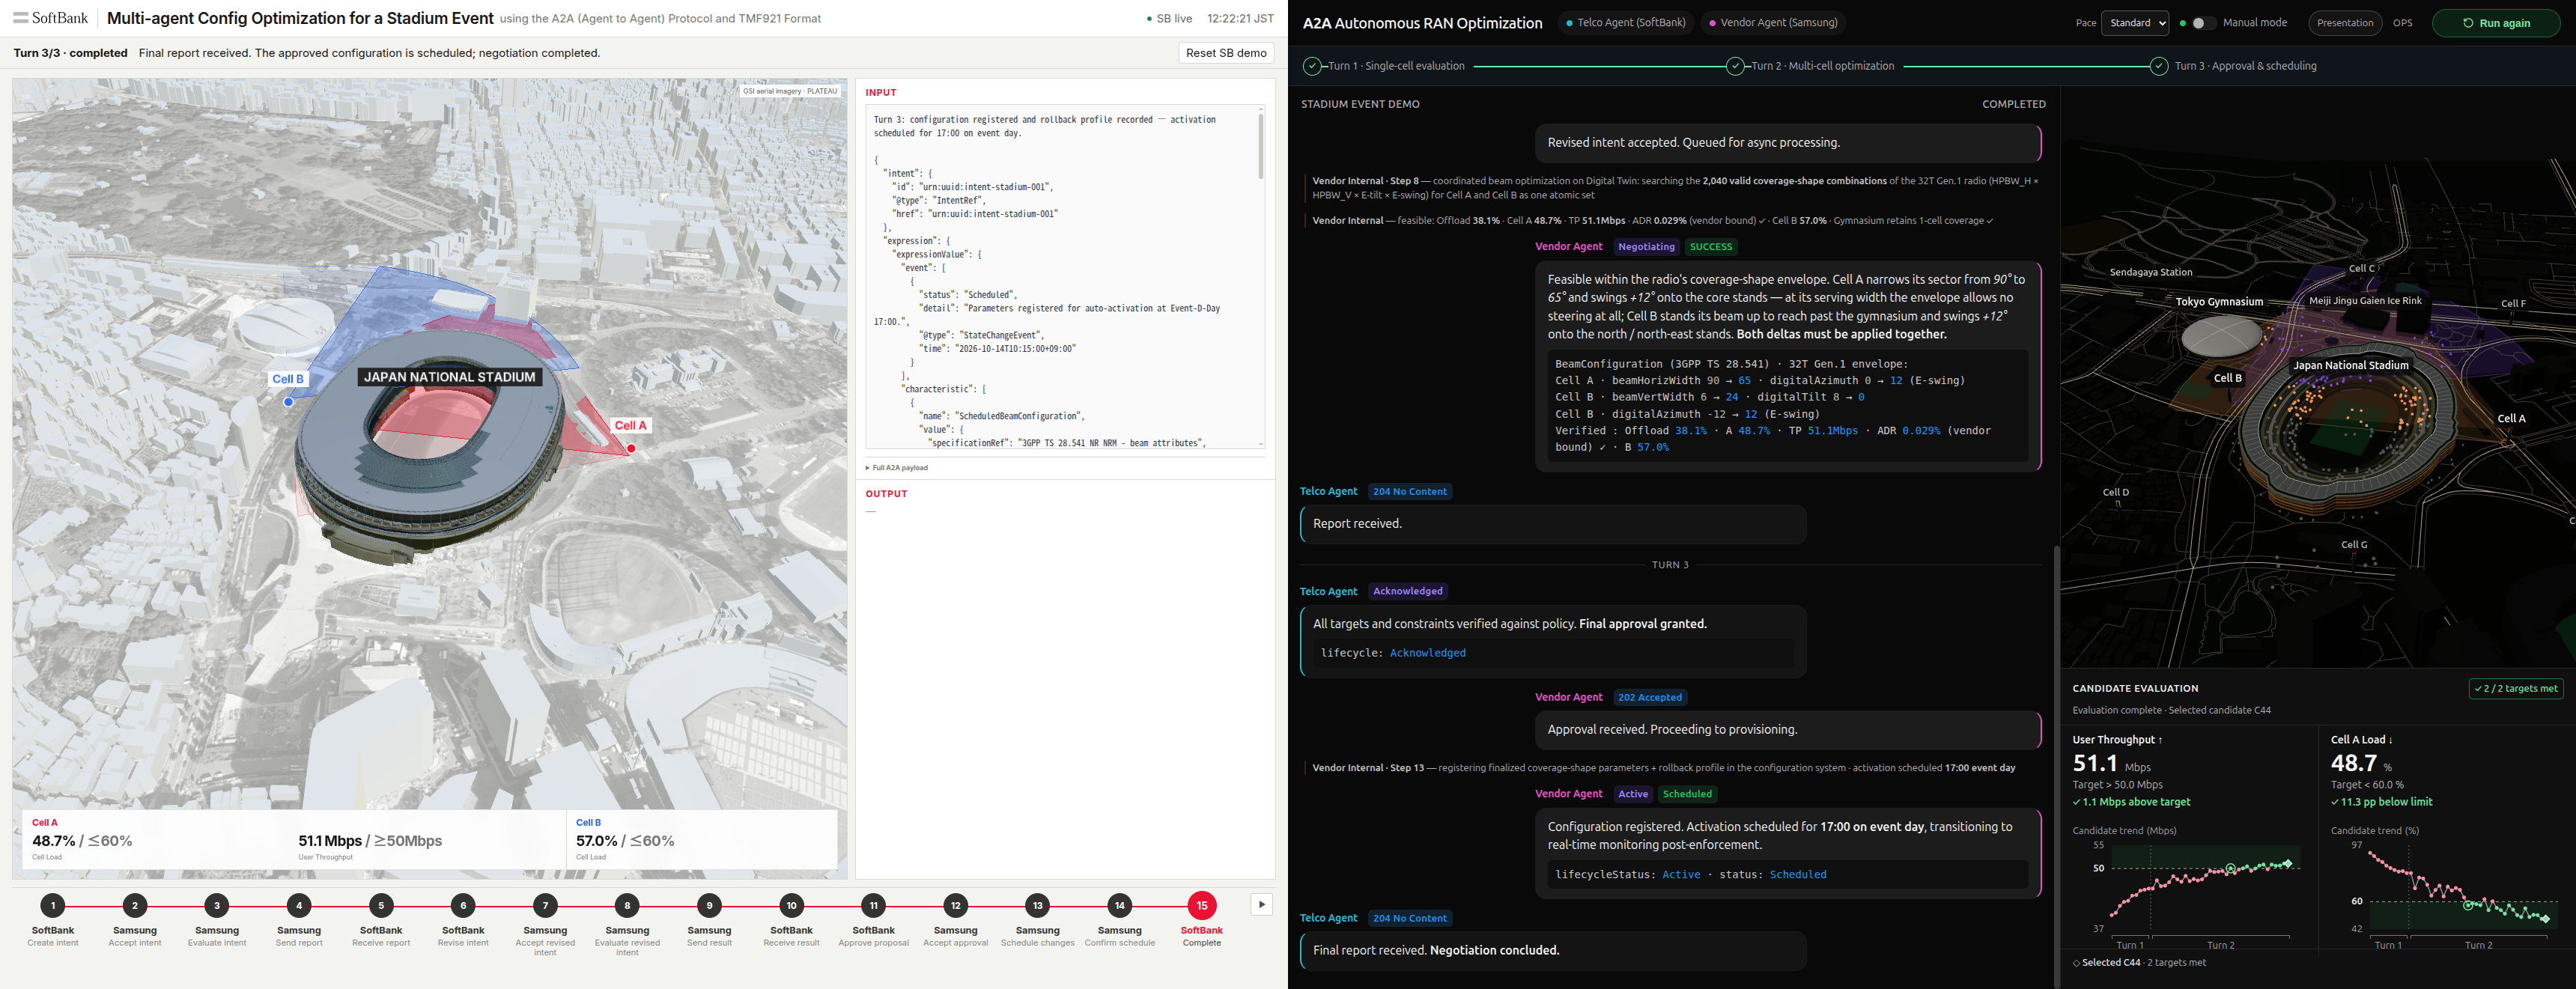
Task: Select step 7 Accept revised intent marker
Action: 545,906
